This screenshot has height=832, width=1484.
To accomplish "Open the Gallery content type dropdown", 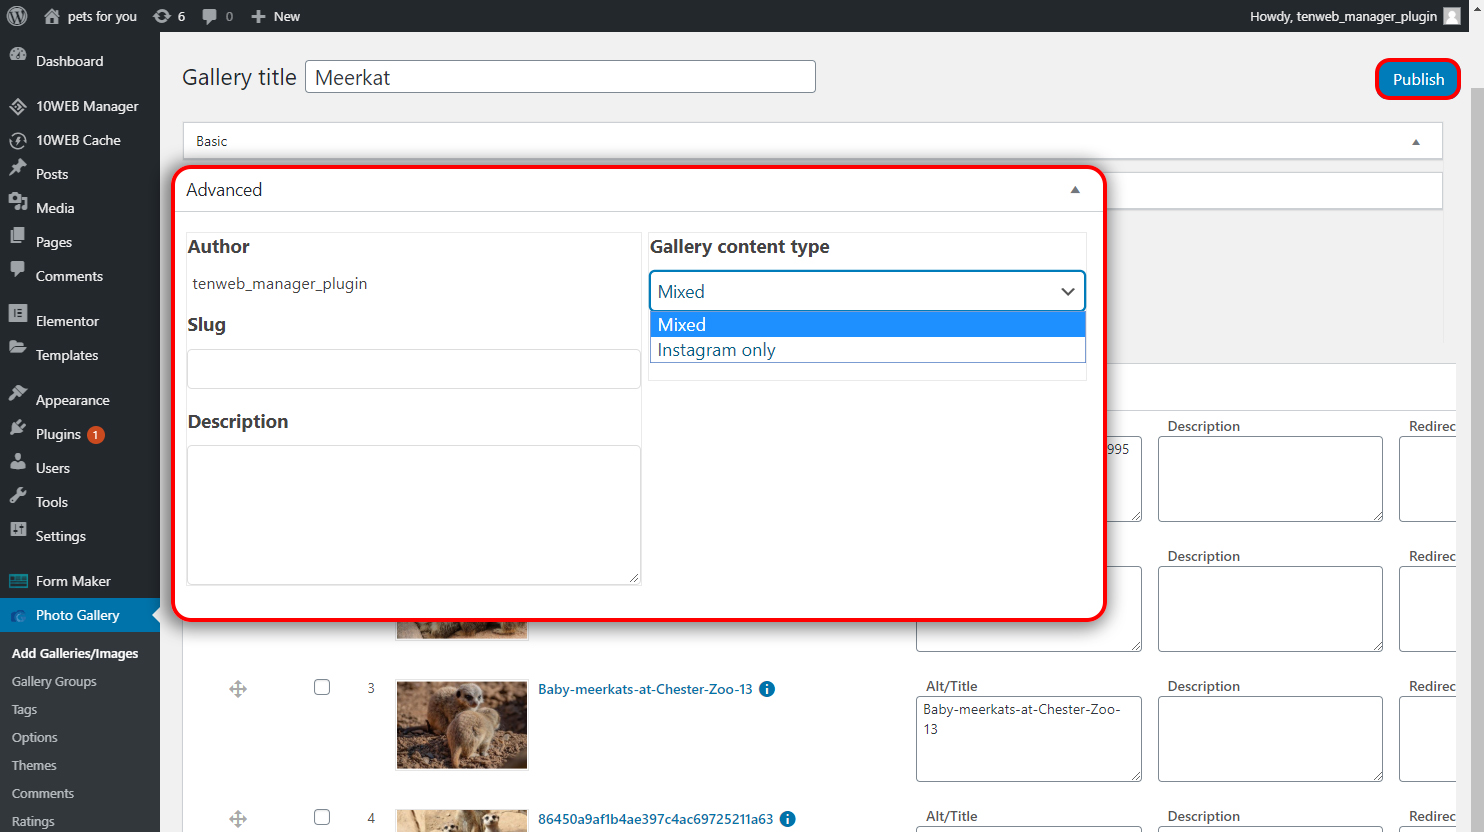I will pyautogui.click(x=867, y=291).
